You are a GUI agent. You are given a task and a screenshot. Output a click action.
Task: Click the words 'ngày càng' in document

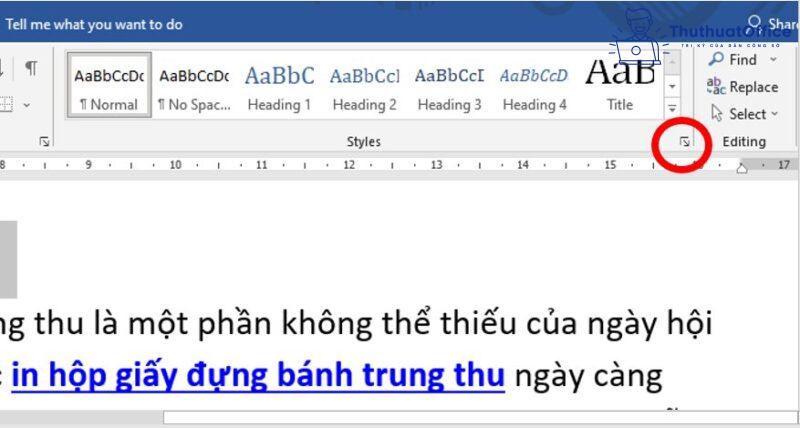point(588,377)
